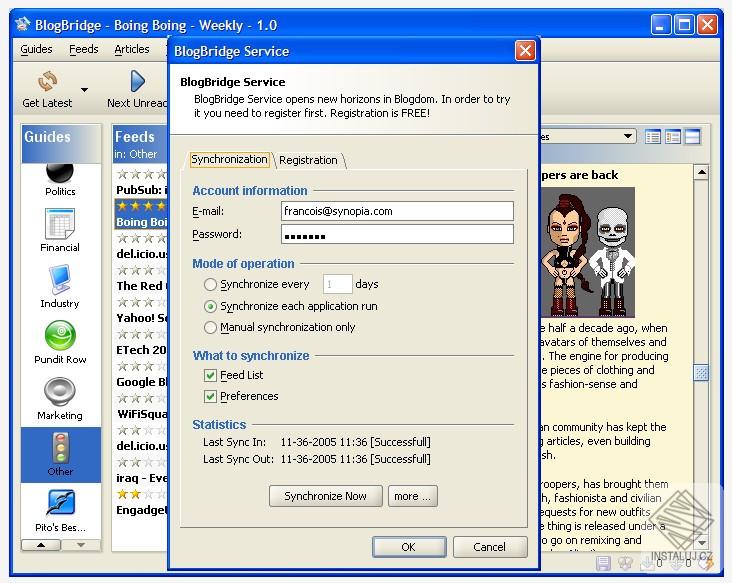This screenshot has height=583, width=732.
Task: Open the Marketing guide speaker icon
Action: pyautogui.click(x=60, y=392)
